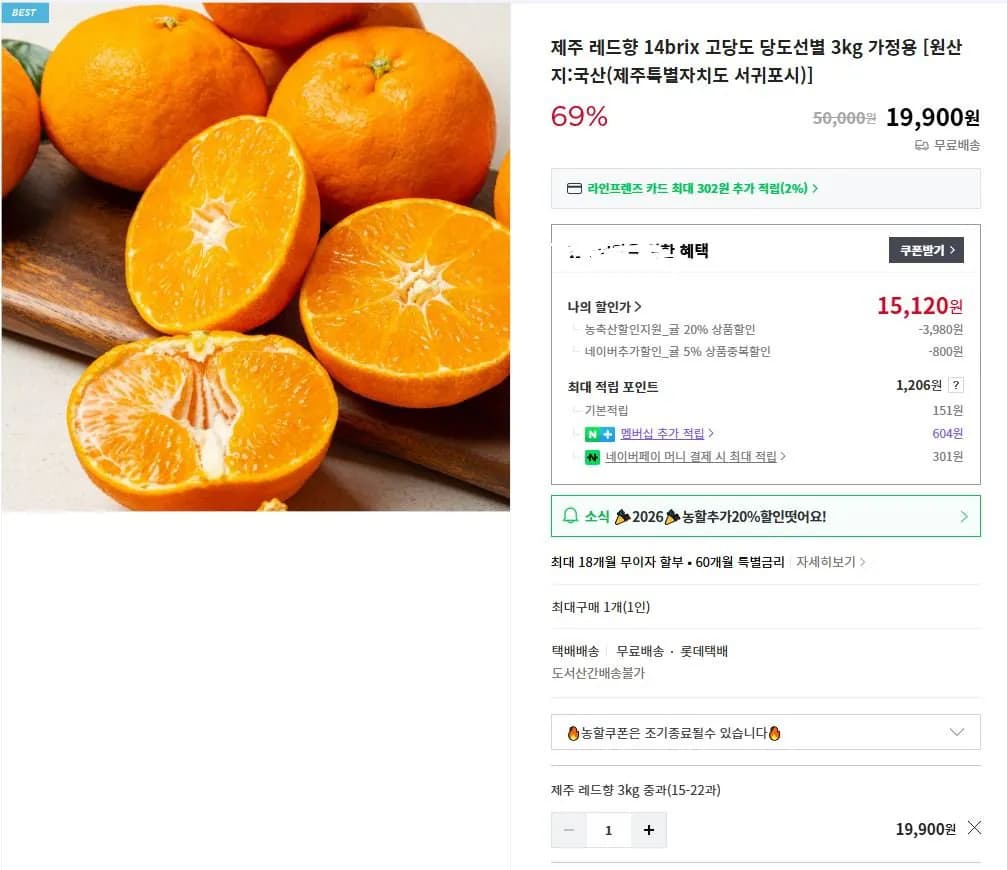
Task: Click the 쿠폰받기 coupon download button
Action: point(925,250)
